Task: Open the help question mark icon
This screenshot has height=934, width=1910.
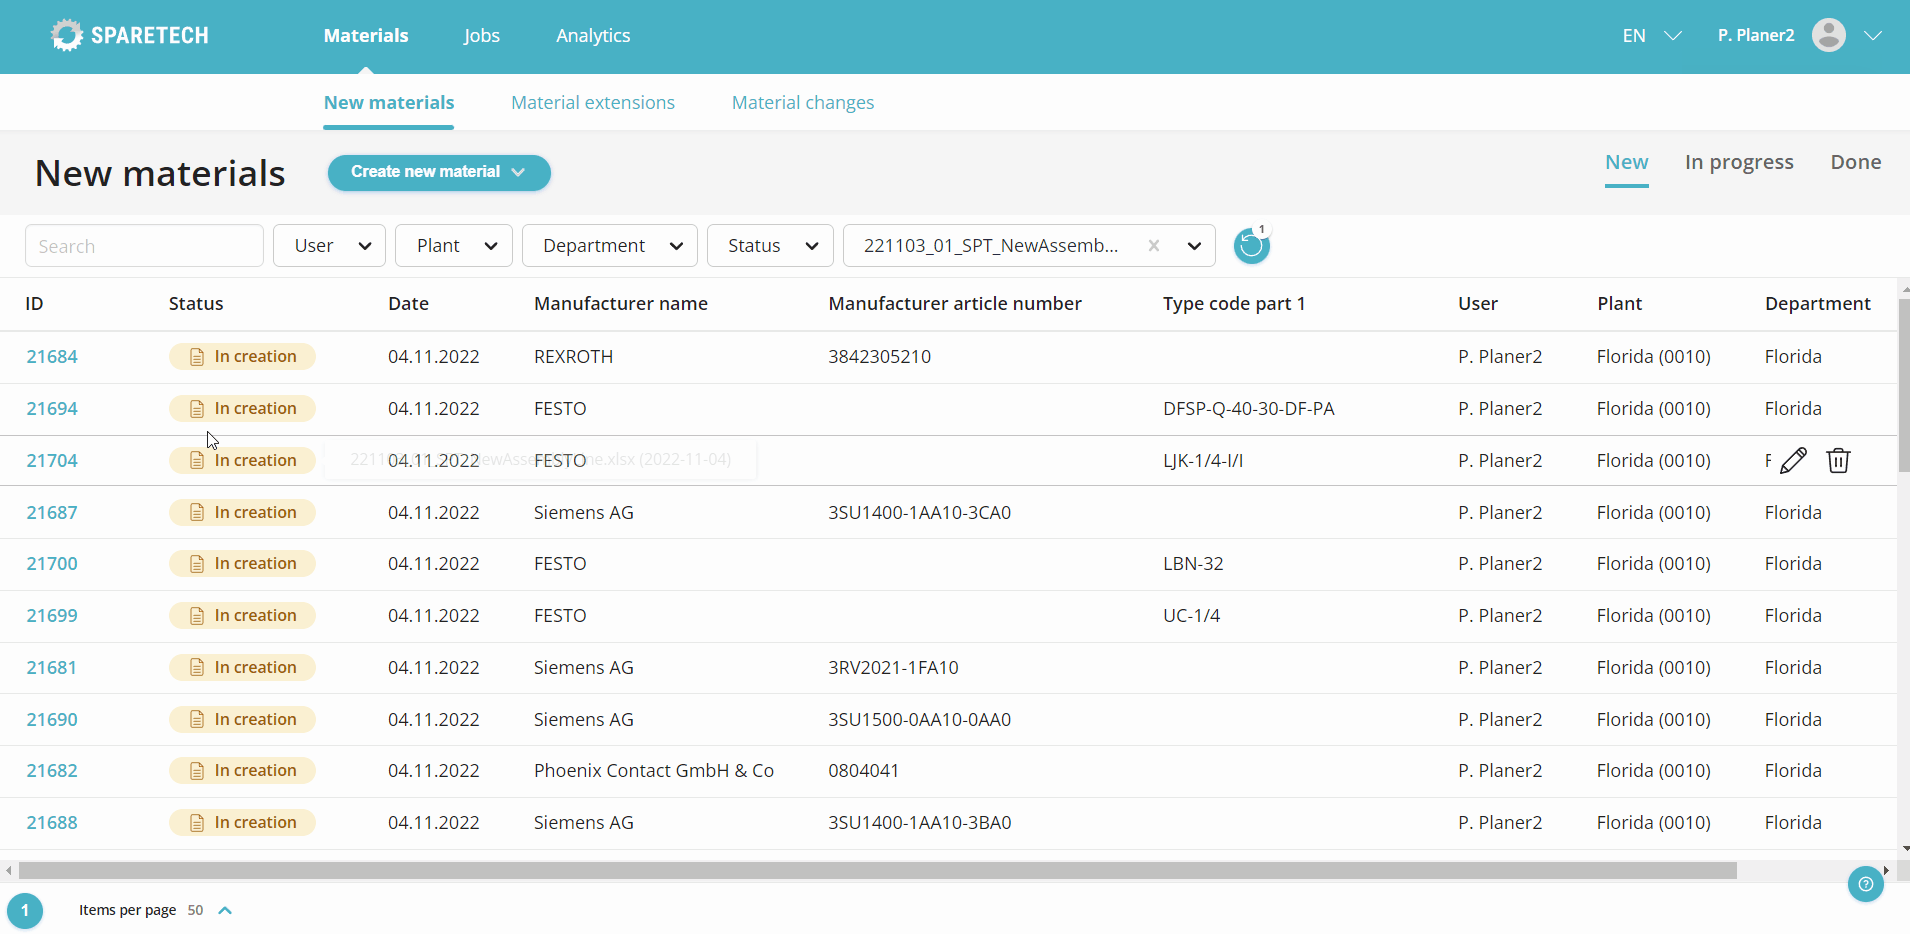Action: tap(1866, 884)
